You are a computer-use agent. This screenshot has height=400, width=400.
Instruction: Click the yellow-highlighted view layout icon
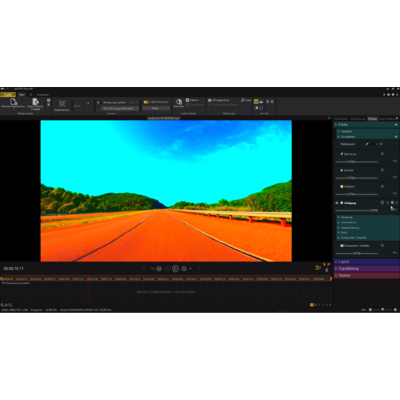pyautogui.click(x=256, y=102)
